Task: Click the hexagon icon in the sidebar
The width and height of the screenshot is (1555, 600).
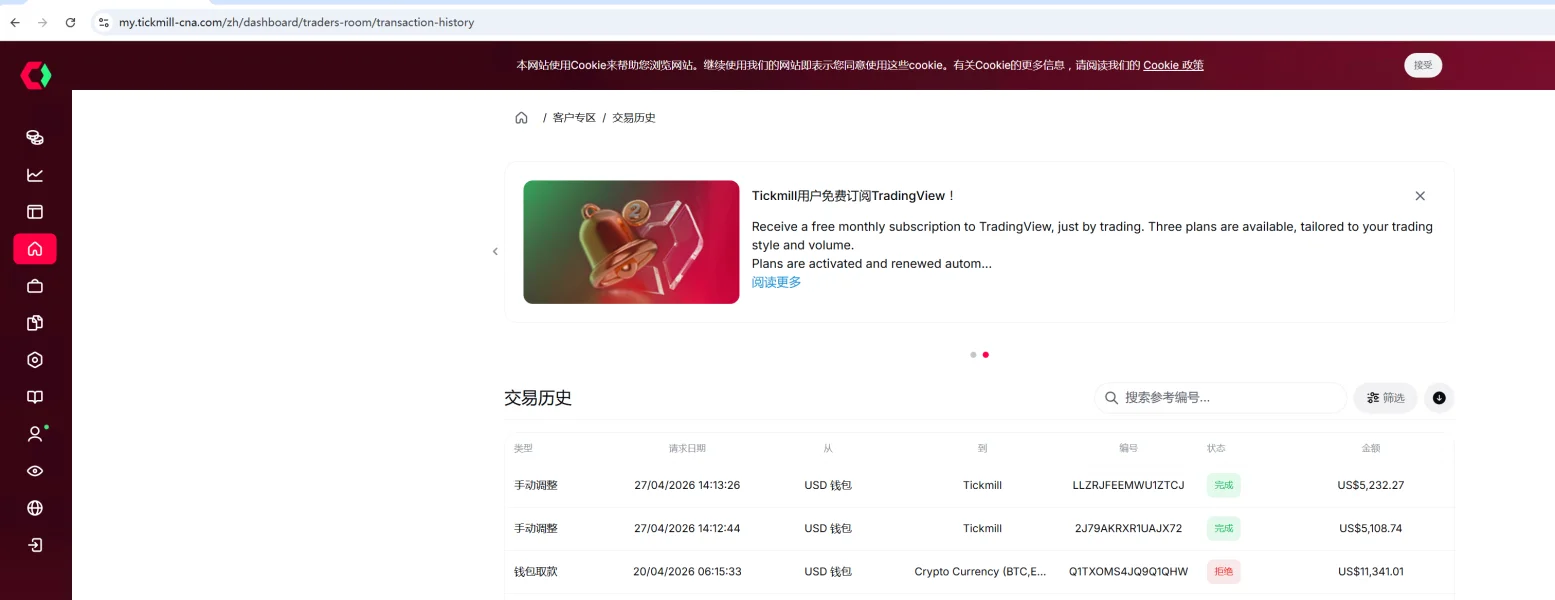Action: (35, 360)
